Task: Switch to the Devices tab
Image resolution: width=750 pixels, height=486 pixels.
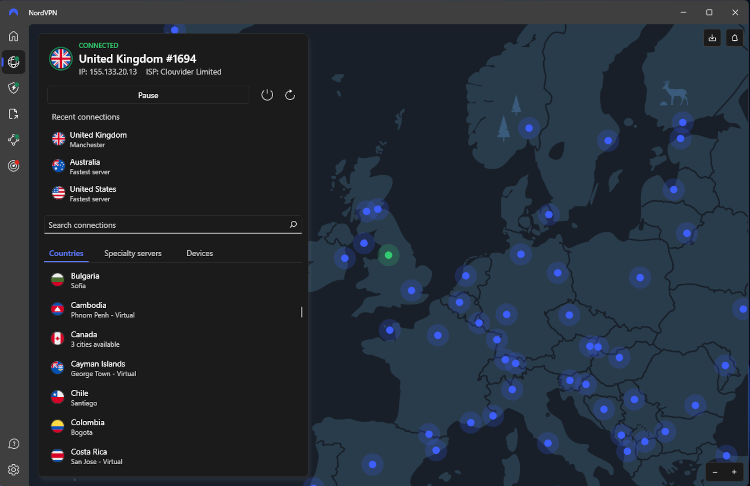Action: tap(199, 253)
